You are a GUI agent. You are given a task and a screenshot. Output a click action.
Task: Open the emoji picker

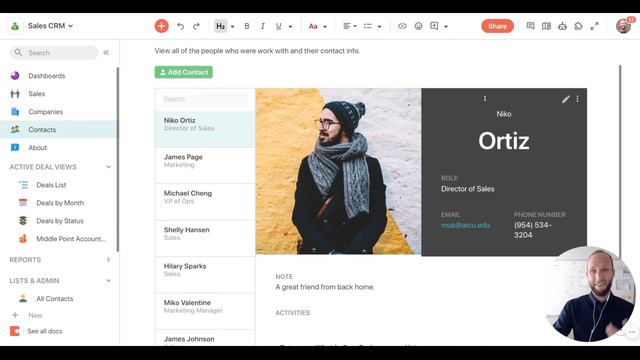tap(418, 26)
